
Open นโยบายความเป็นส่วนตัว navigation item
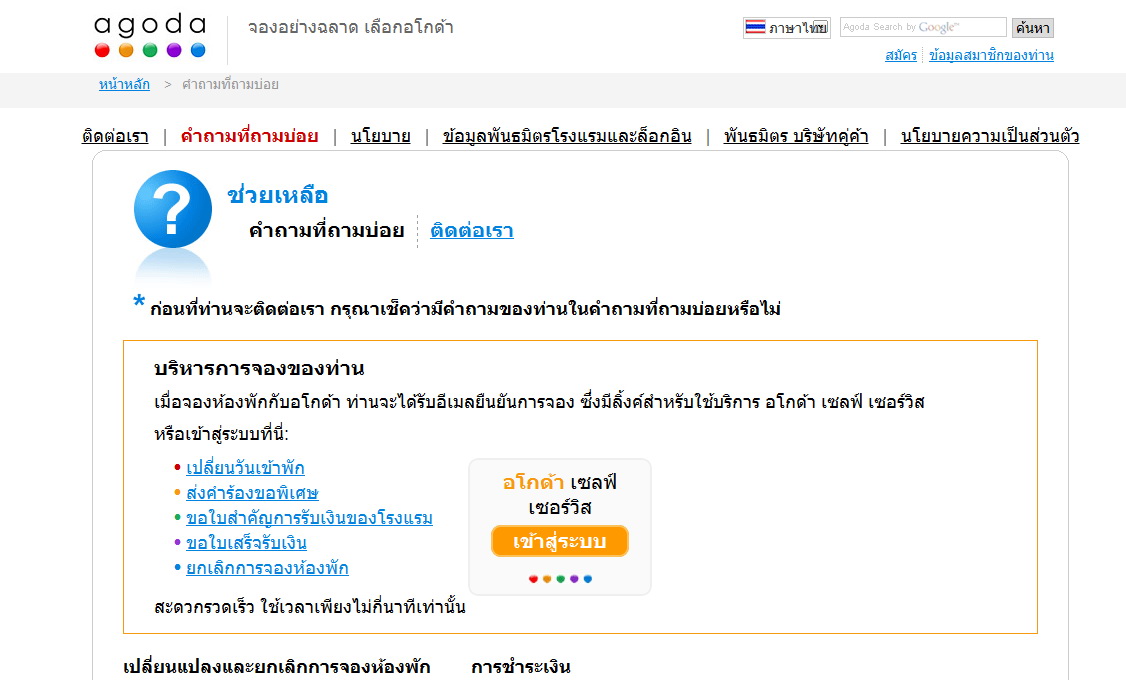tap(990, 136)
